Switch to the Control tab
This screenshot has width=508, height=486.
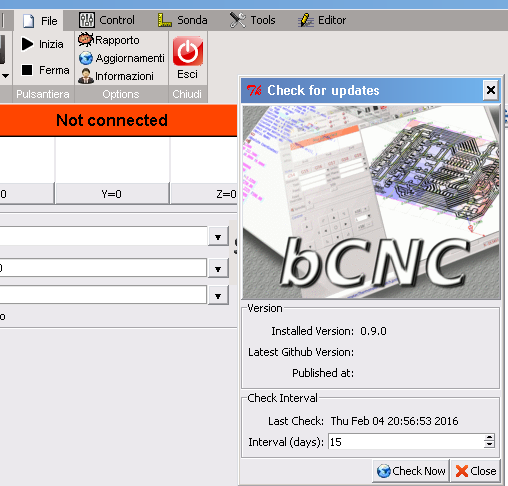(x=107, y=20)
